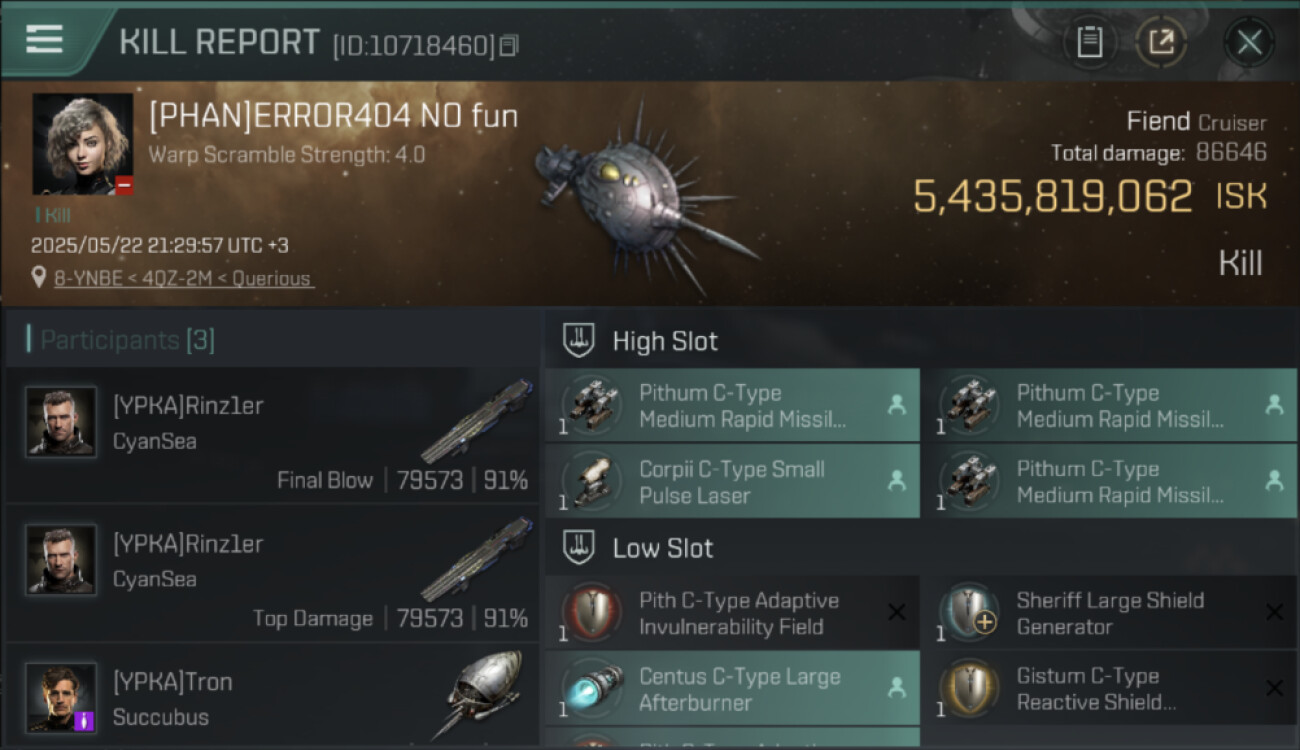The image size is (1300, 750).
Task: Click the X beside Pith C-Type Adaptive Invulnerability Field
Action: pos(896,613)
